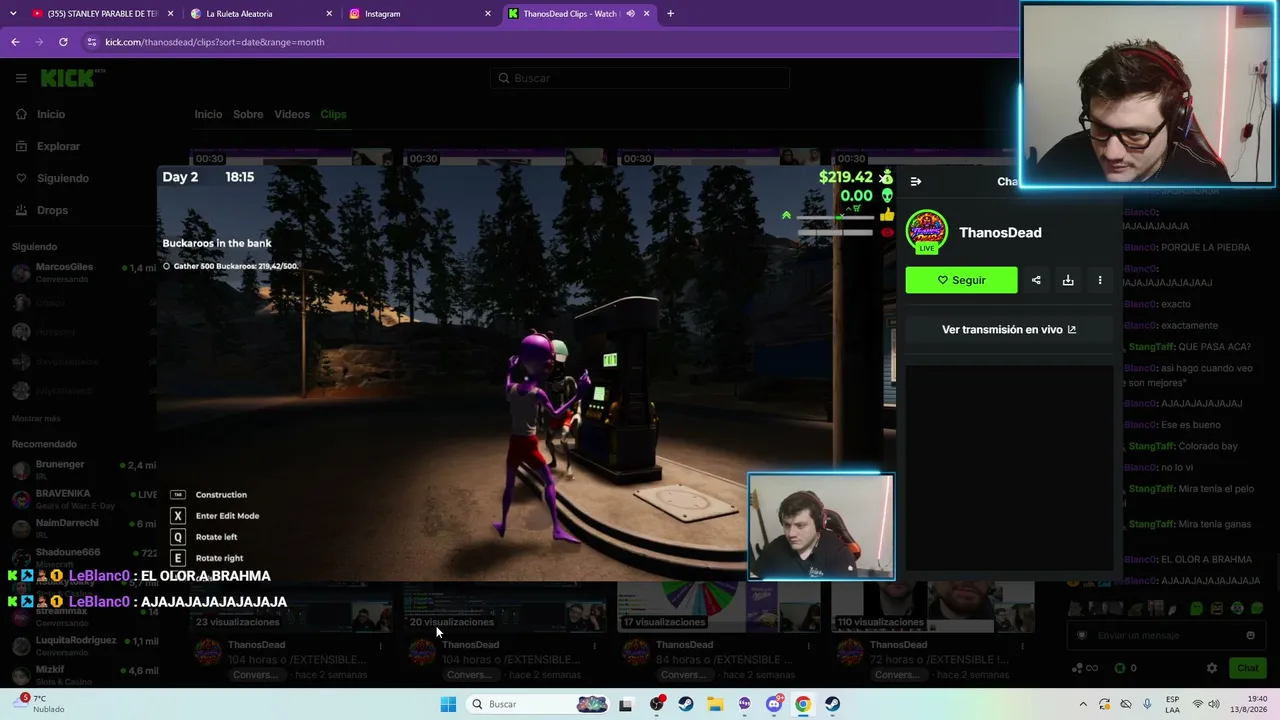Viewport: 1280px width, 720px height.
Task: Click the share icon in the clip panel
Action: tap(1036, 280)
